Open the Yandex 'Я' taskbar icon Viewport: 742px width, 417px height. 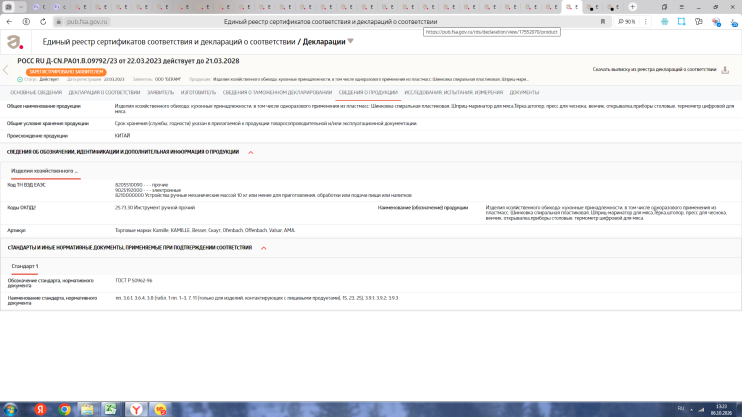(x=40, y=409)
